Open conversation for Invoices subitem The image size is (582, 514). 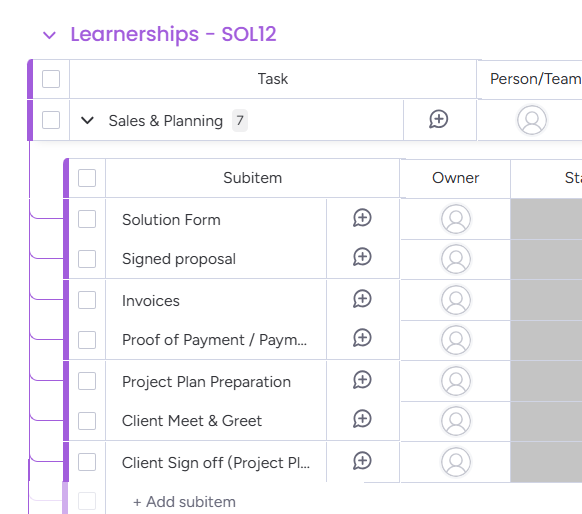click(x=362, y=299)
